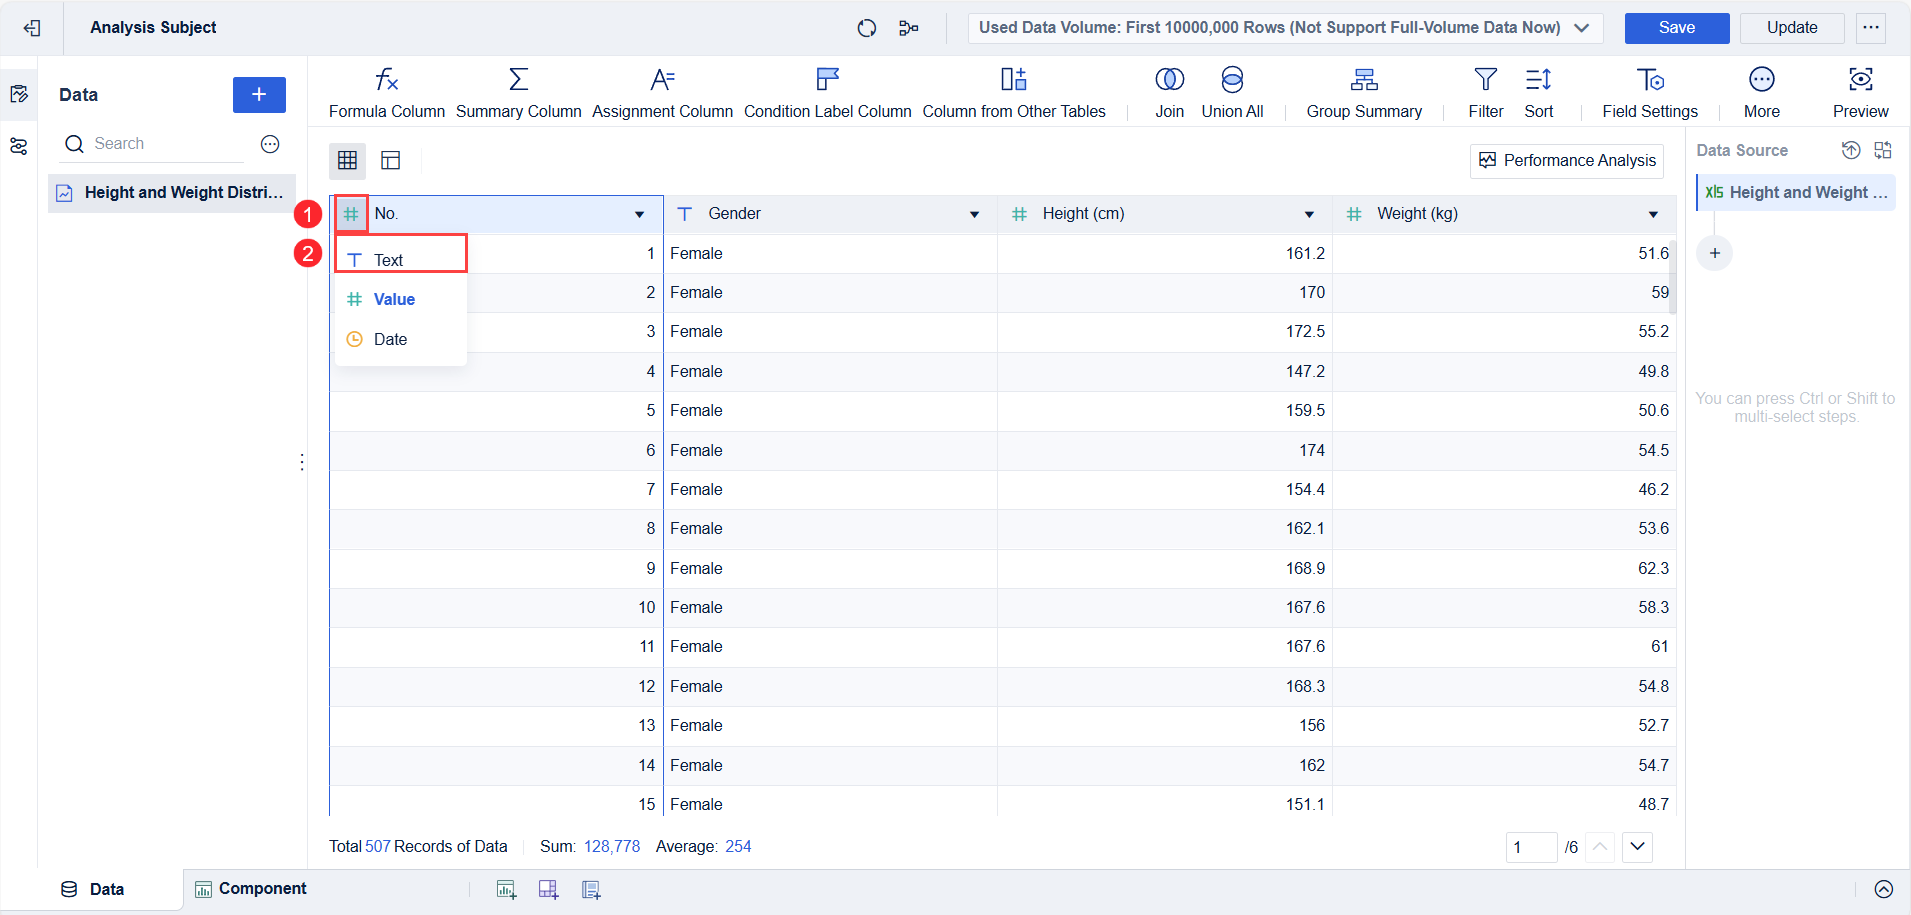Select the Height and Weight data source step
This screenshot has width=1911, height=915.
point(1796,192)
